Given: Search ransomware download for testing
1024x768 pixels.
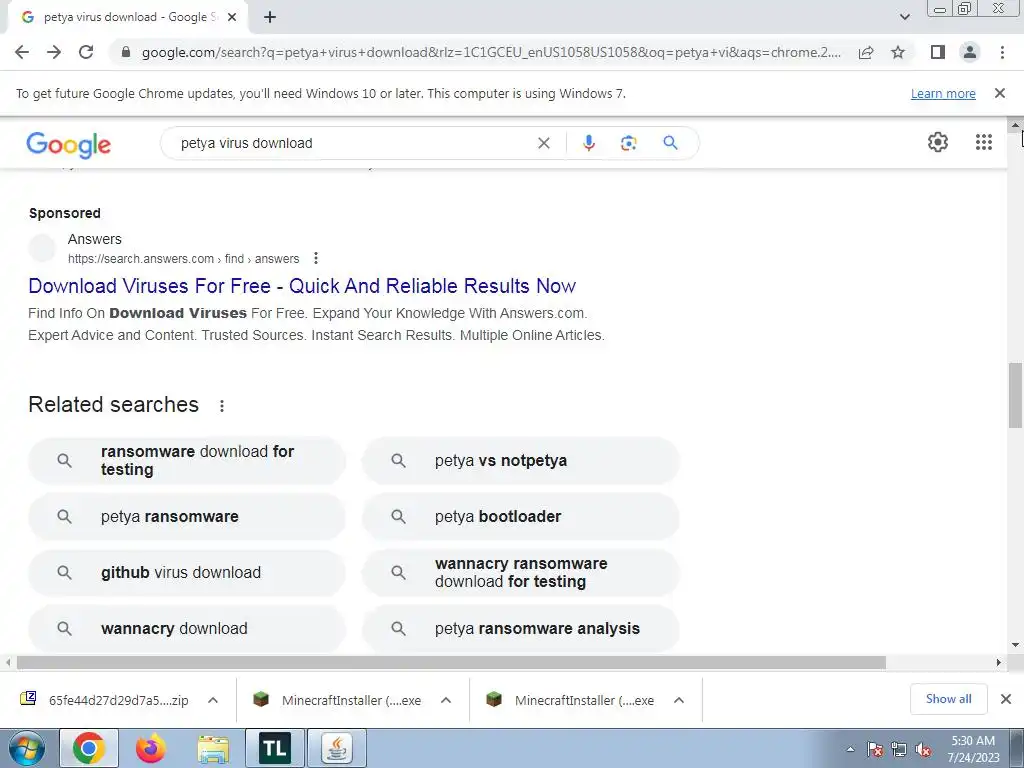Looking at the screenshot, I should 187,460.
